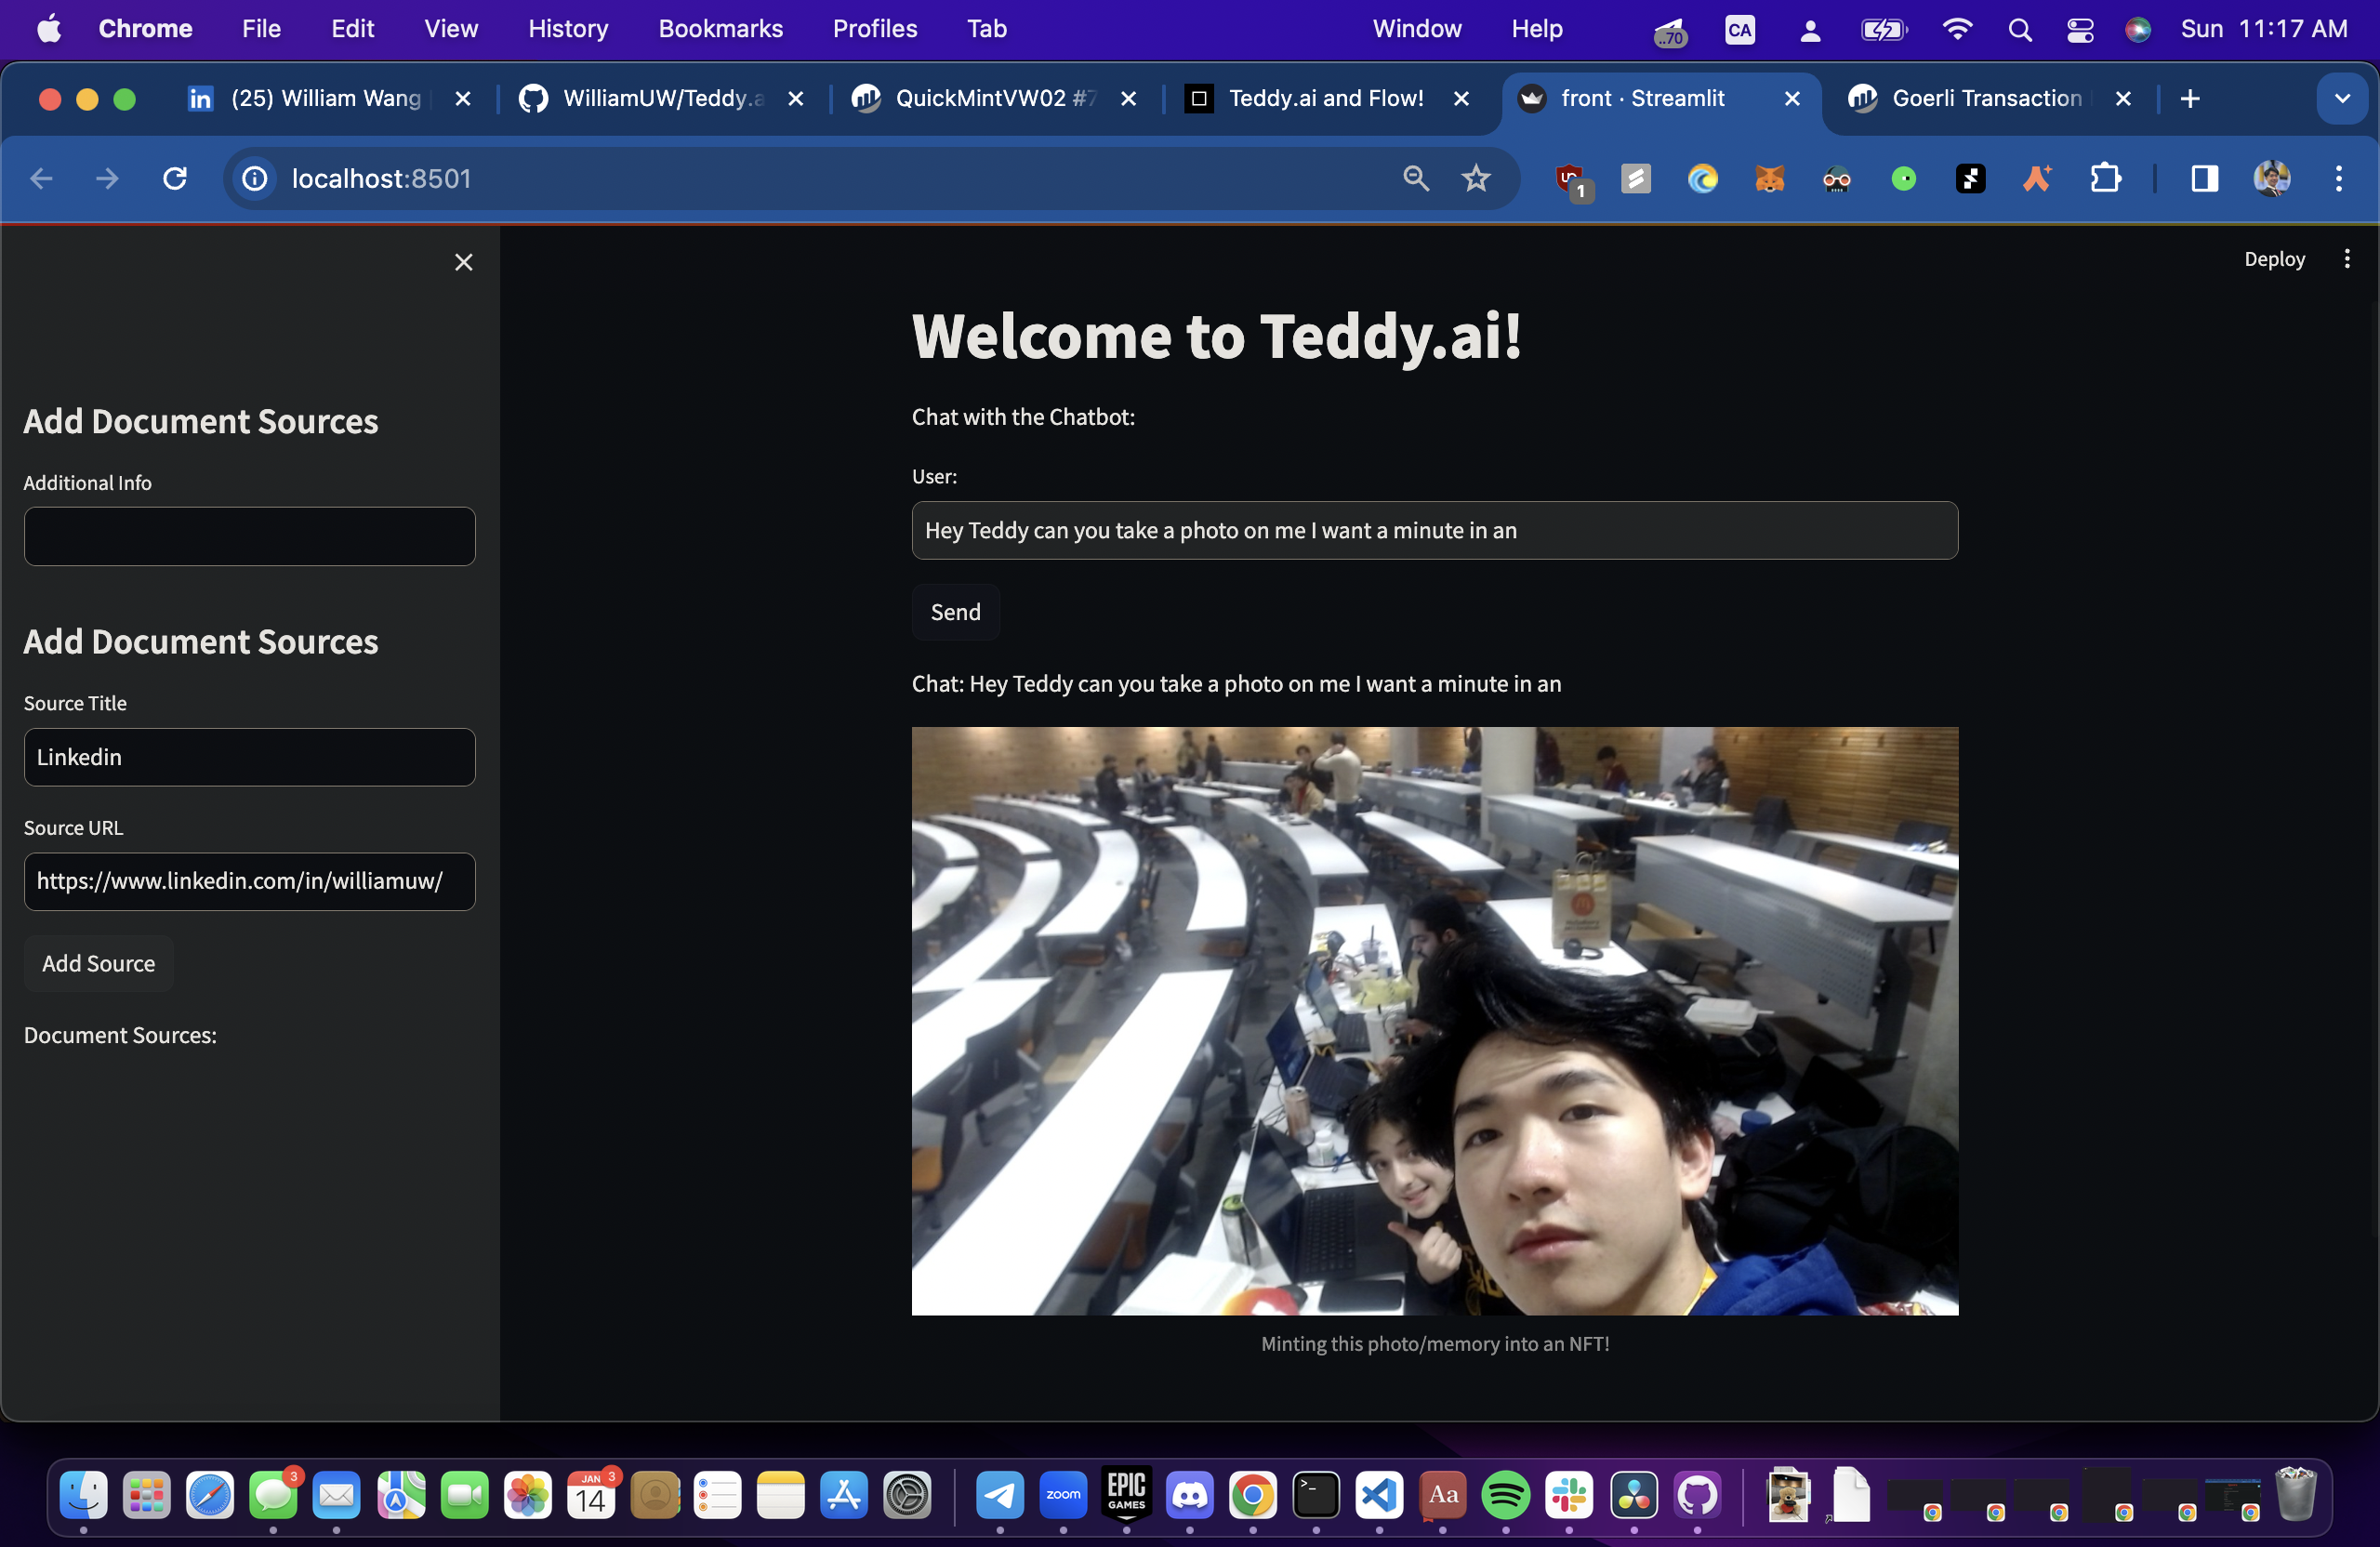Click the Chrome reload page icon
2380x1547 pixels.
click(x=175, y=179)
